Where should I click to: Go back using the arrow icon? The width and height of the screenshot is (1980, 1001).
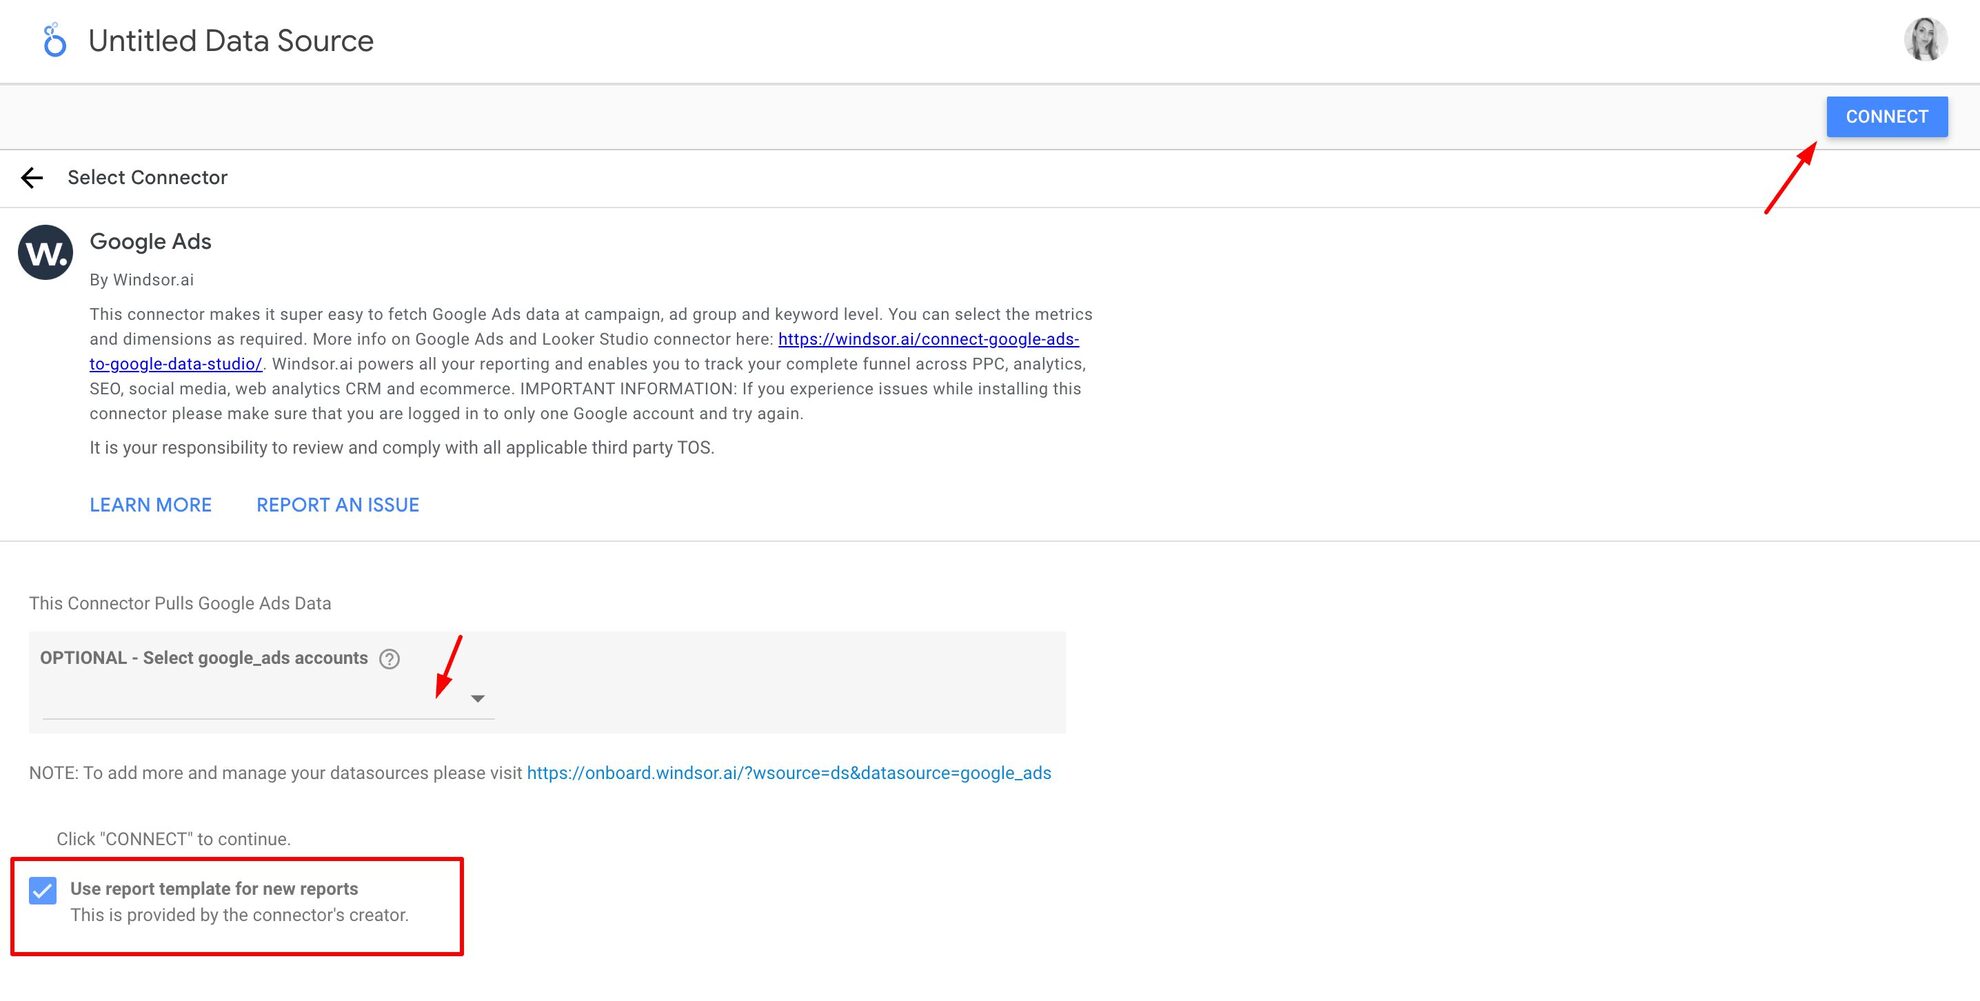(x=32, y=178)
